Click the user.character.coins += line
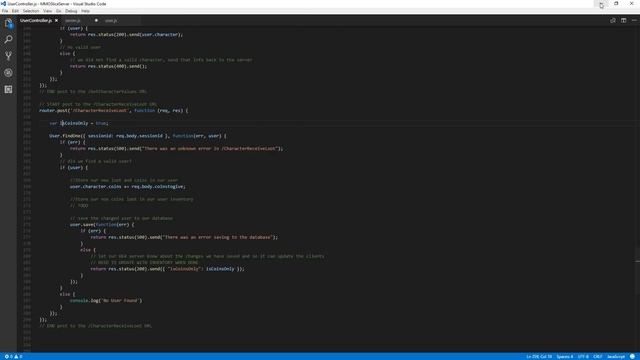640x360 pixels. (x=127, y=187)
